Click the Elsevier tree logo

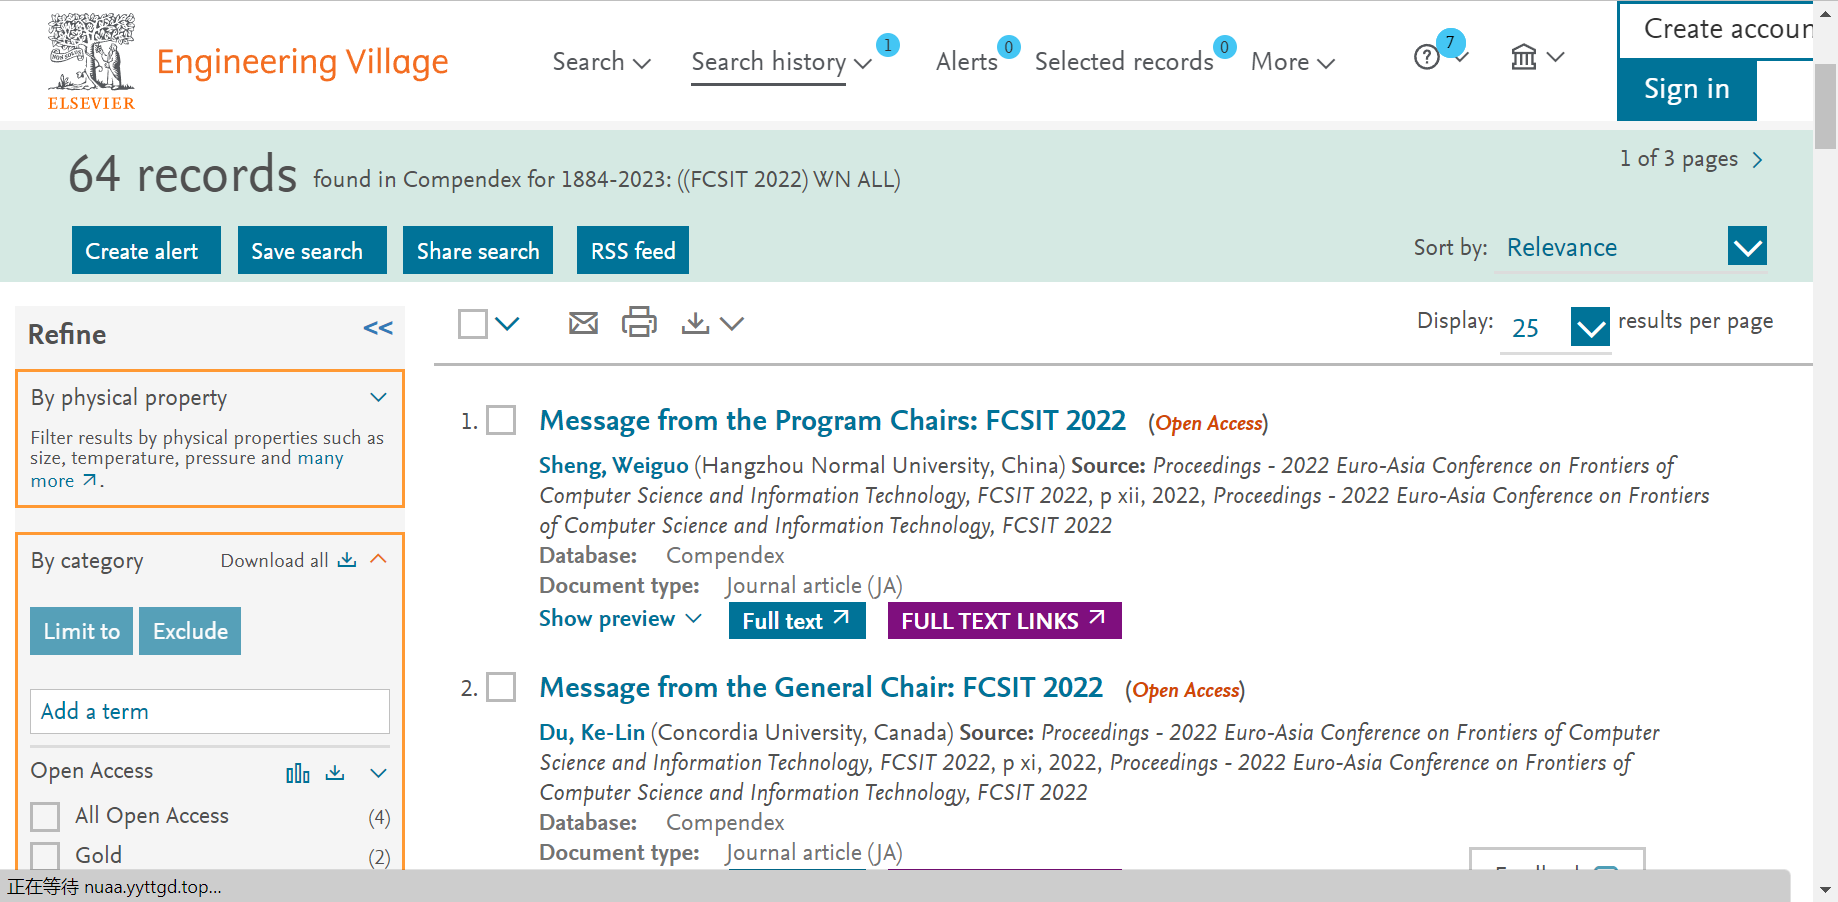(x=91, y=61)
